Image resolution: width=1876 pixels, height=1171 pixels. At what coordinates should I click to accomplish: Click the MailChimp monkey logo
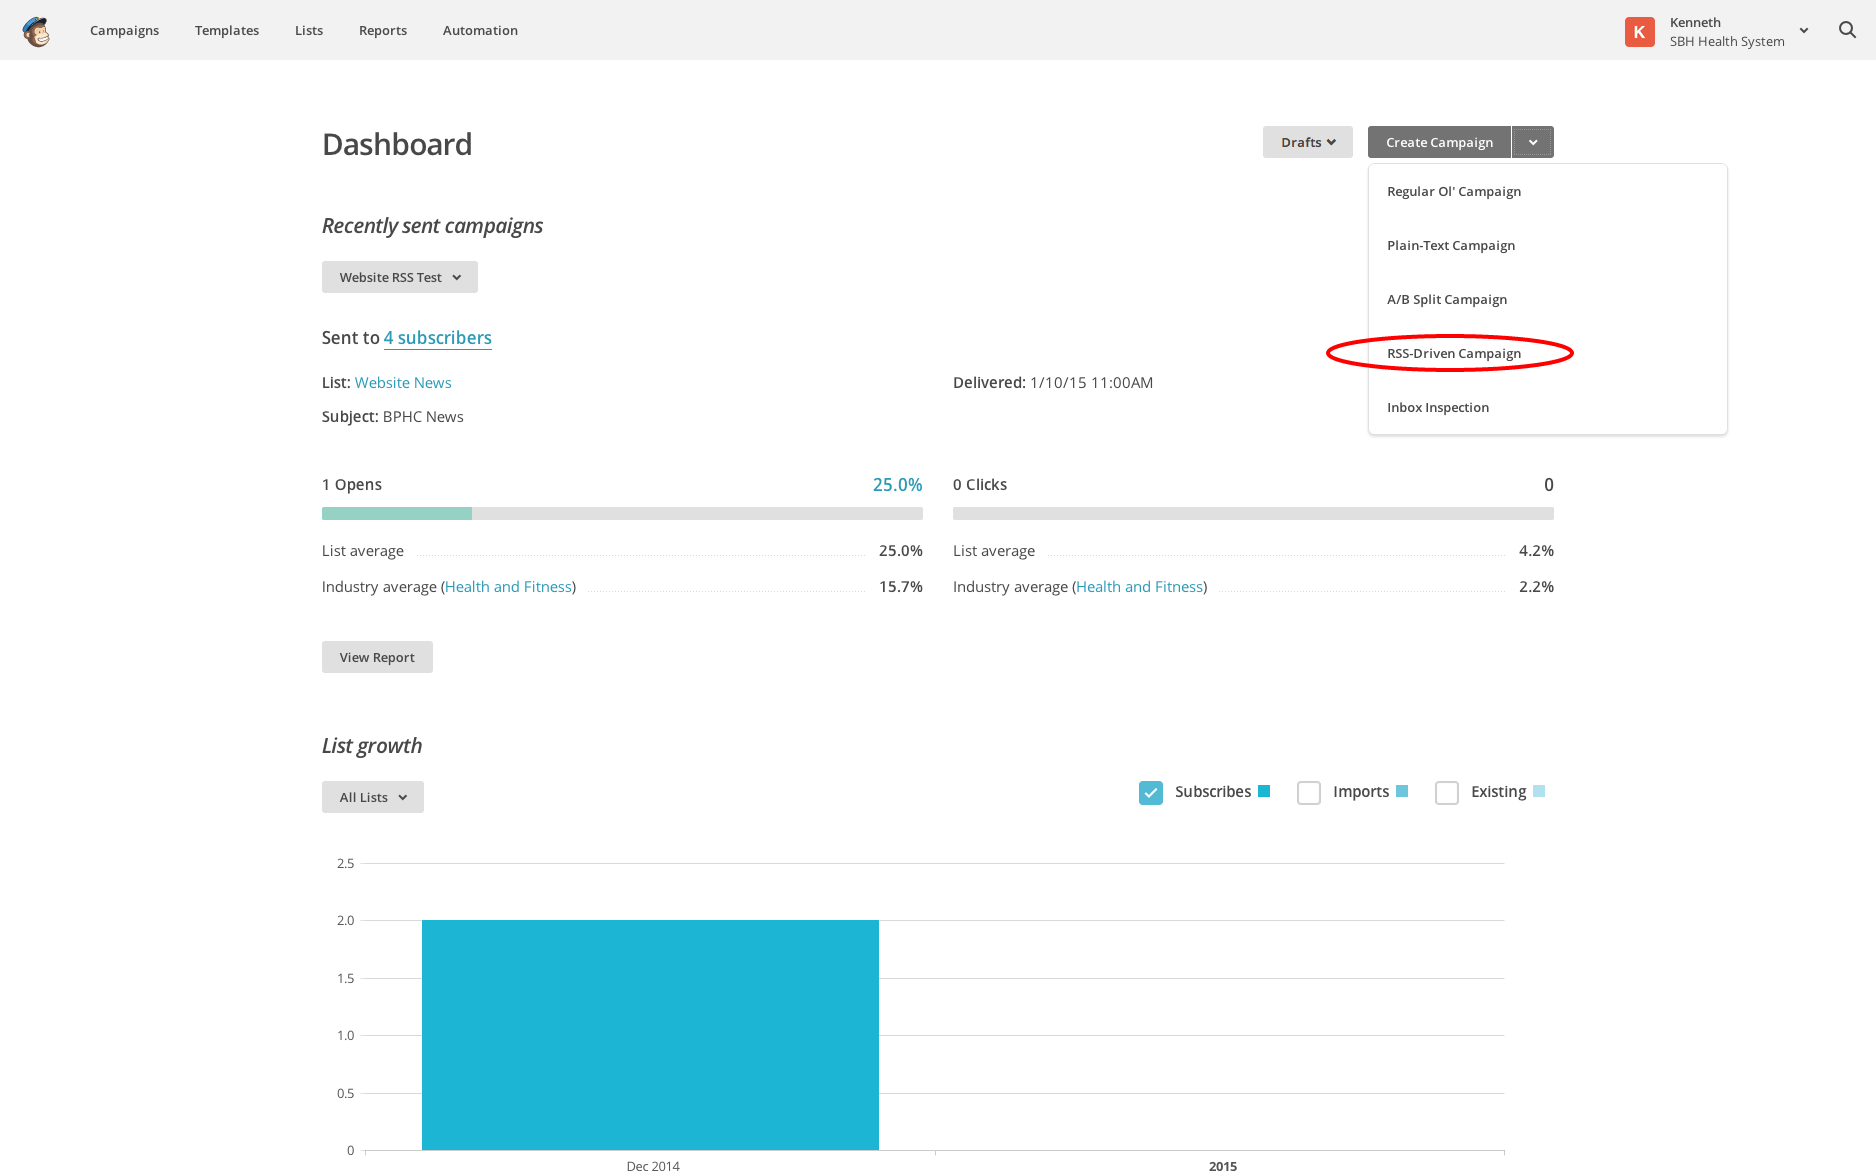[37, 31]
